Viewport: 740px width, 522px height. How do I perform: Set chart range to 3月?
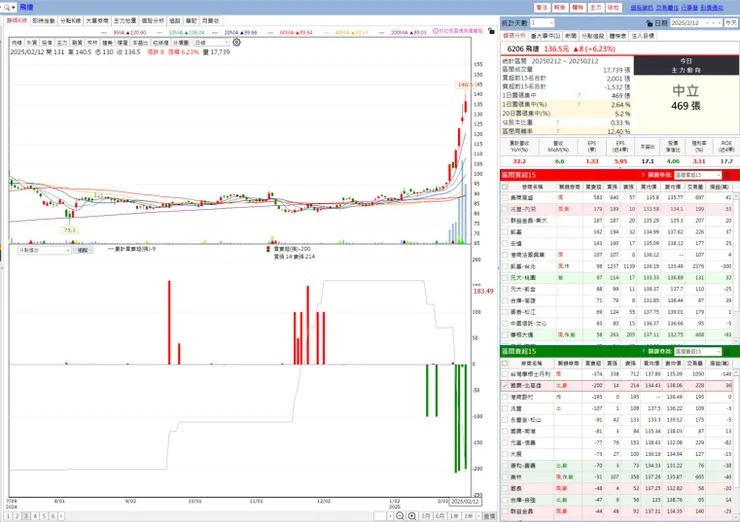426,516
